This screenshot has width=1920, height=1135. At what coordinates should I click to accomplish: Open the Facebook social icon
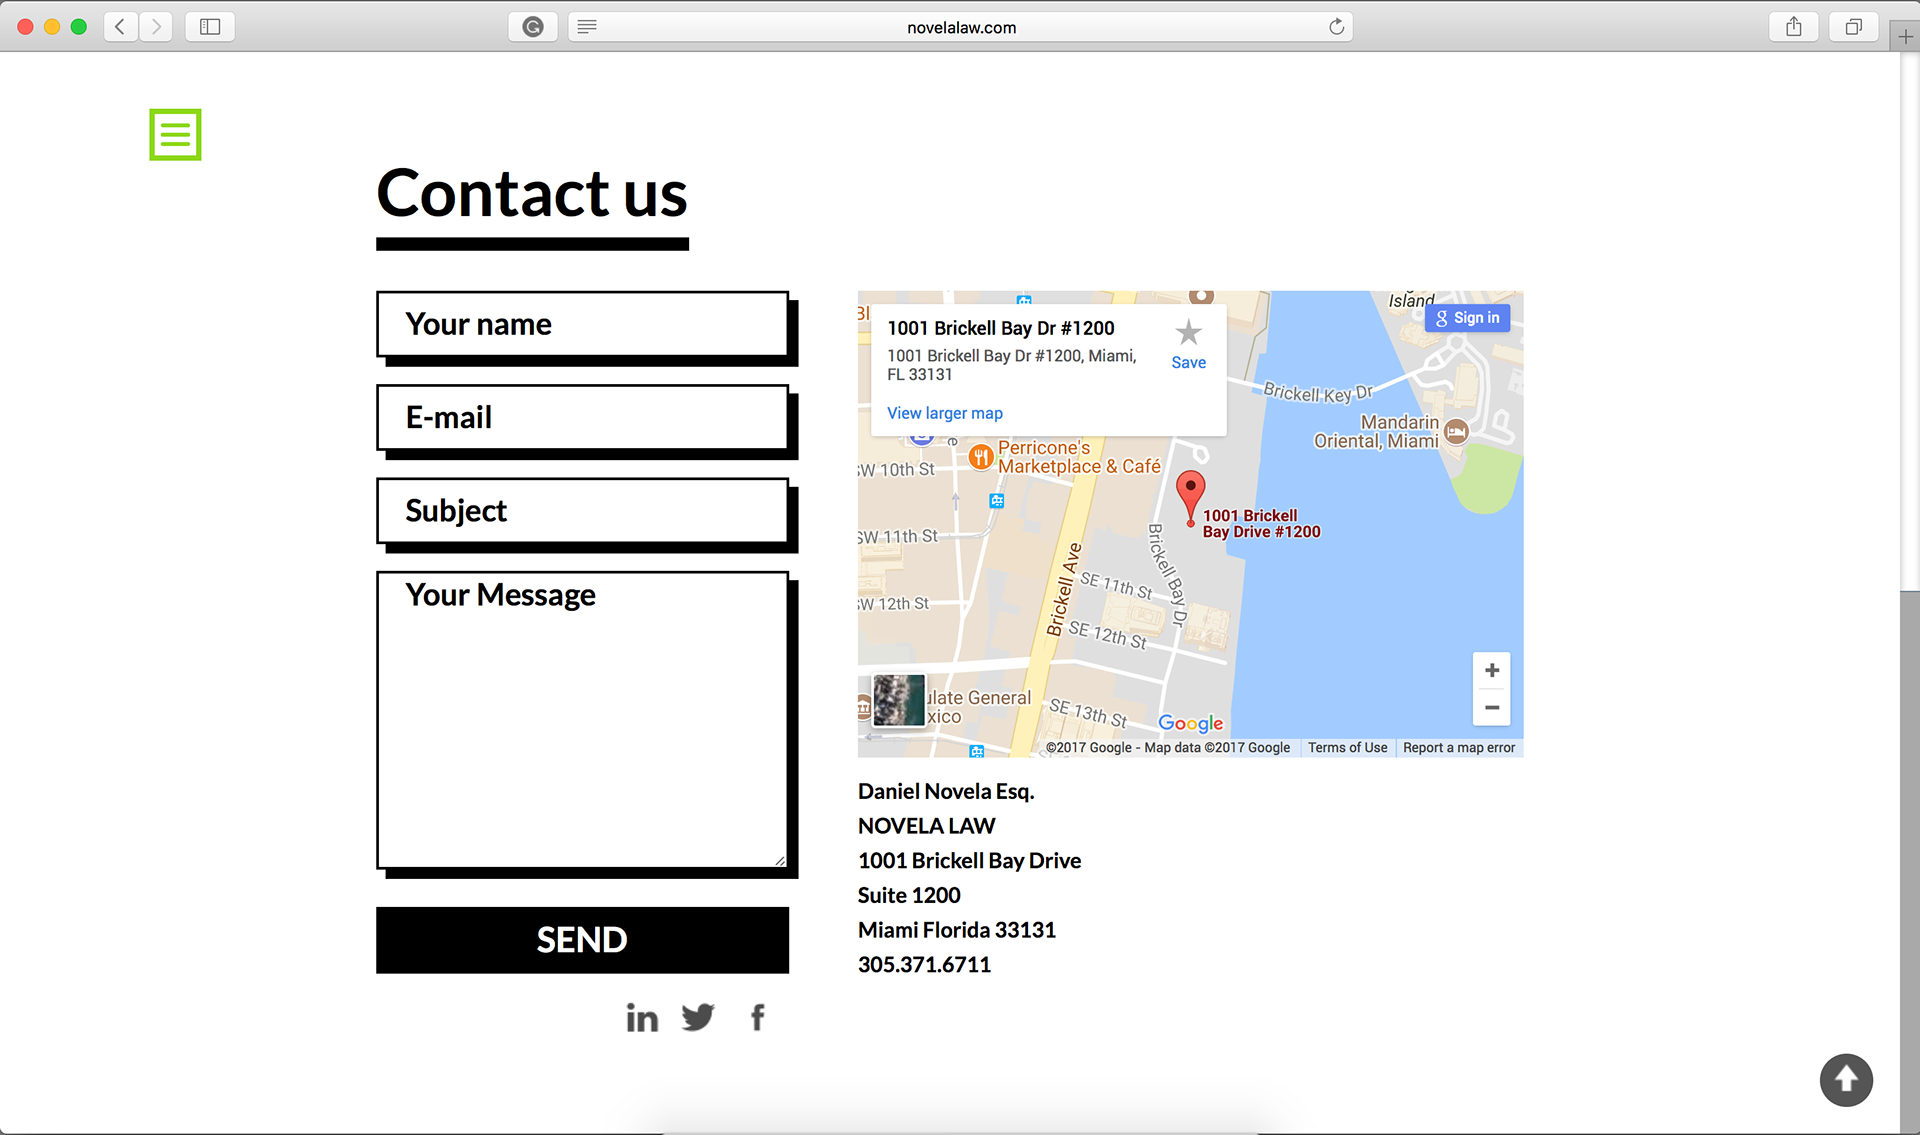tap(758, 1017)
